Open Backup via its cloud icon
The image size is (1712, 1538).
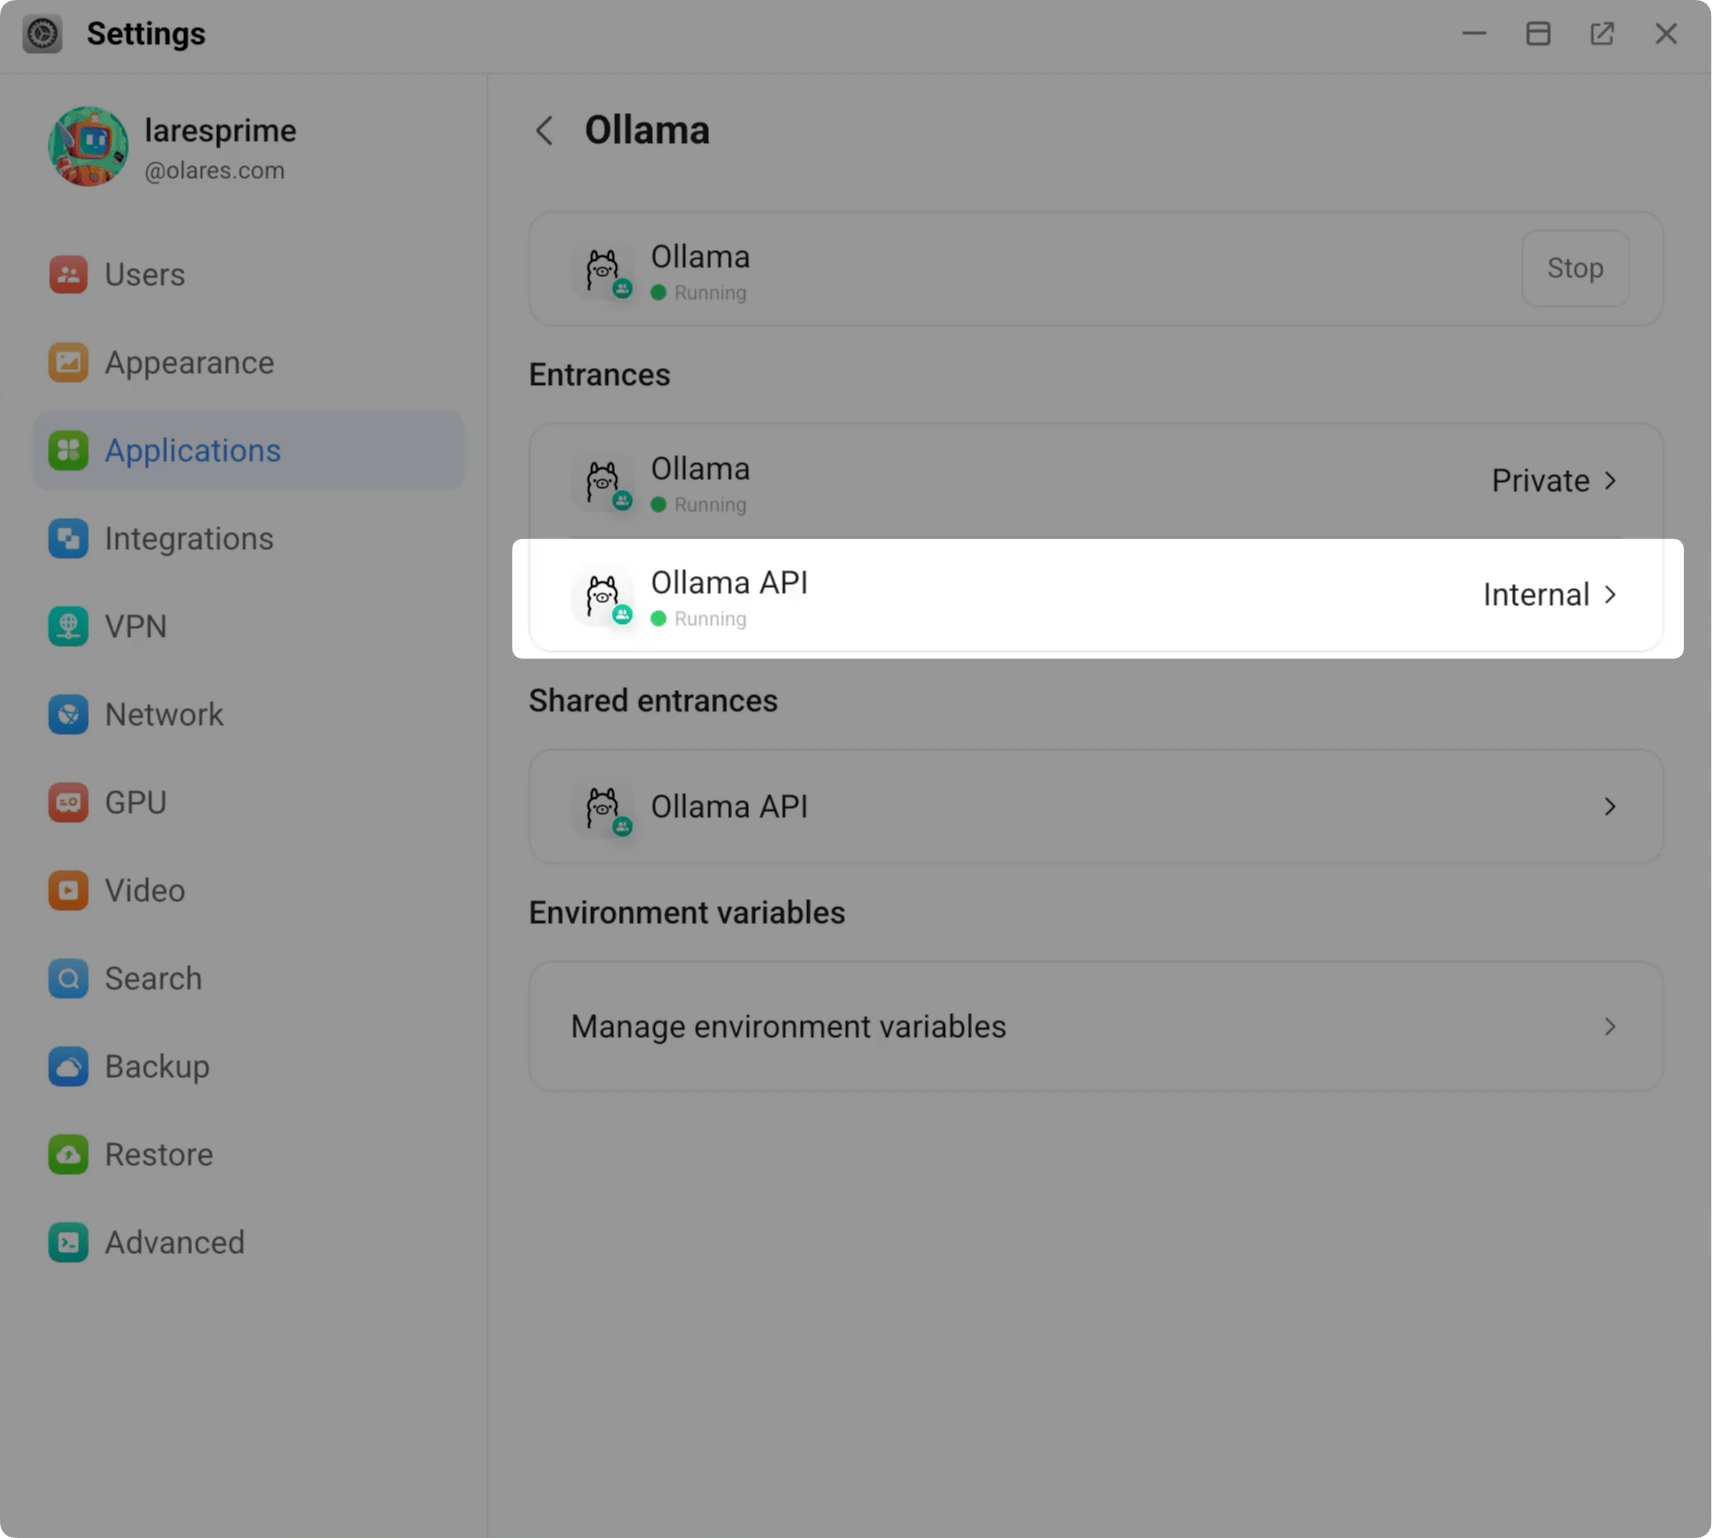point(67,1066)
